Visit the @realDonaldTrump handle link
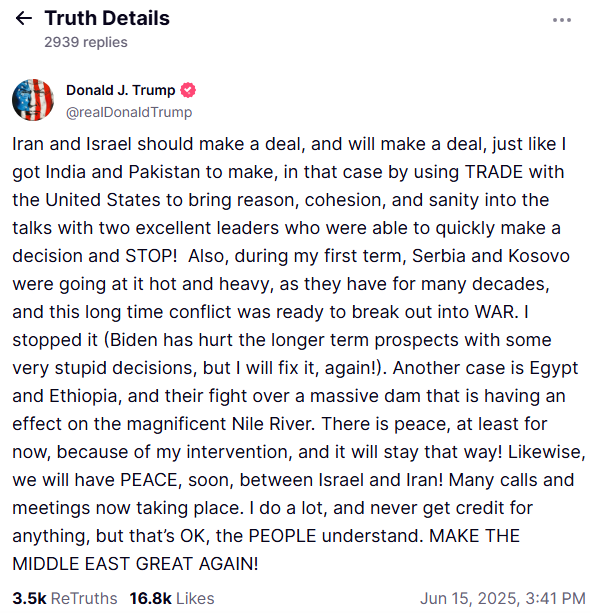The image size is (597, 613). 129,112
